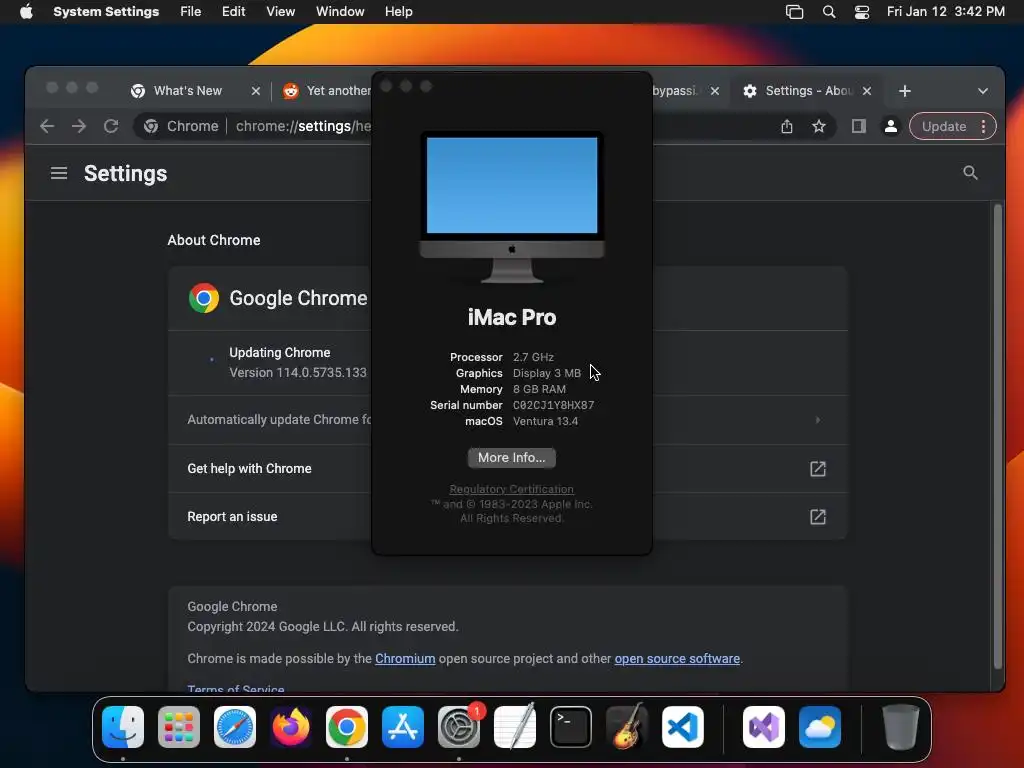Go forward in Chrome
The height and width of the screenshot is (768, 1024).
(x=79, y=126)
